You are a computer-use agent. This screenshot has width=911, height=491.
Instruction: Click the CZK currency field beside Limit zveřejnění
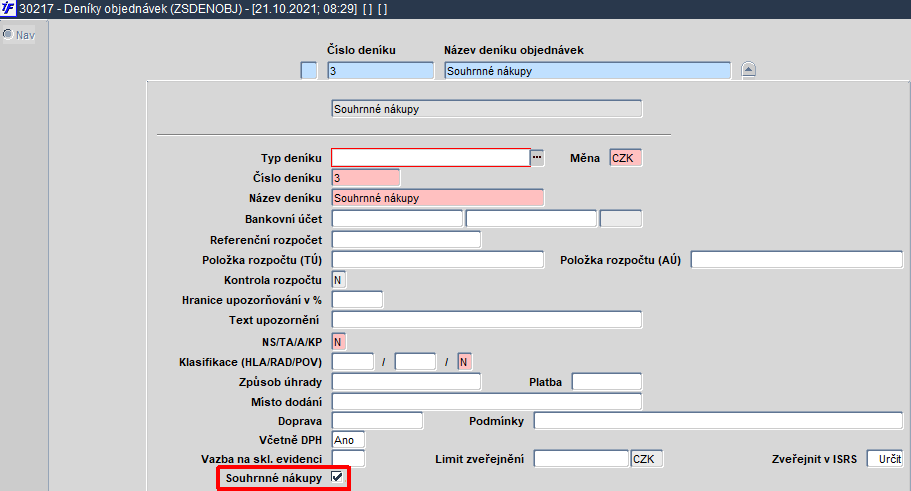pyautogui.click(x=647, y=458)
